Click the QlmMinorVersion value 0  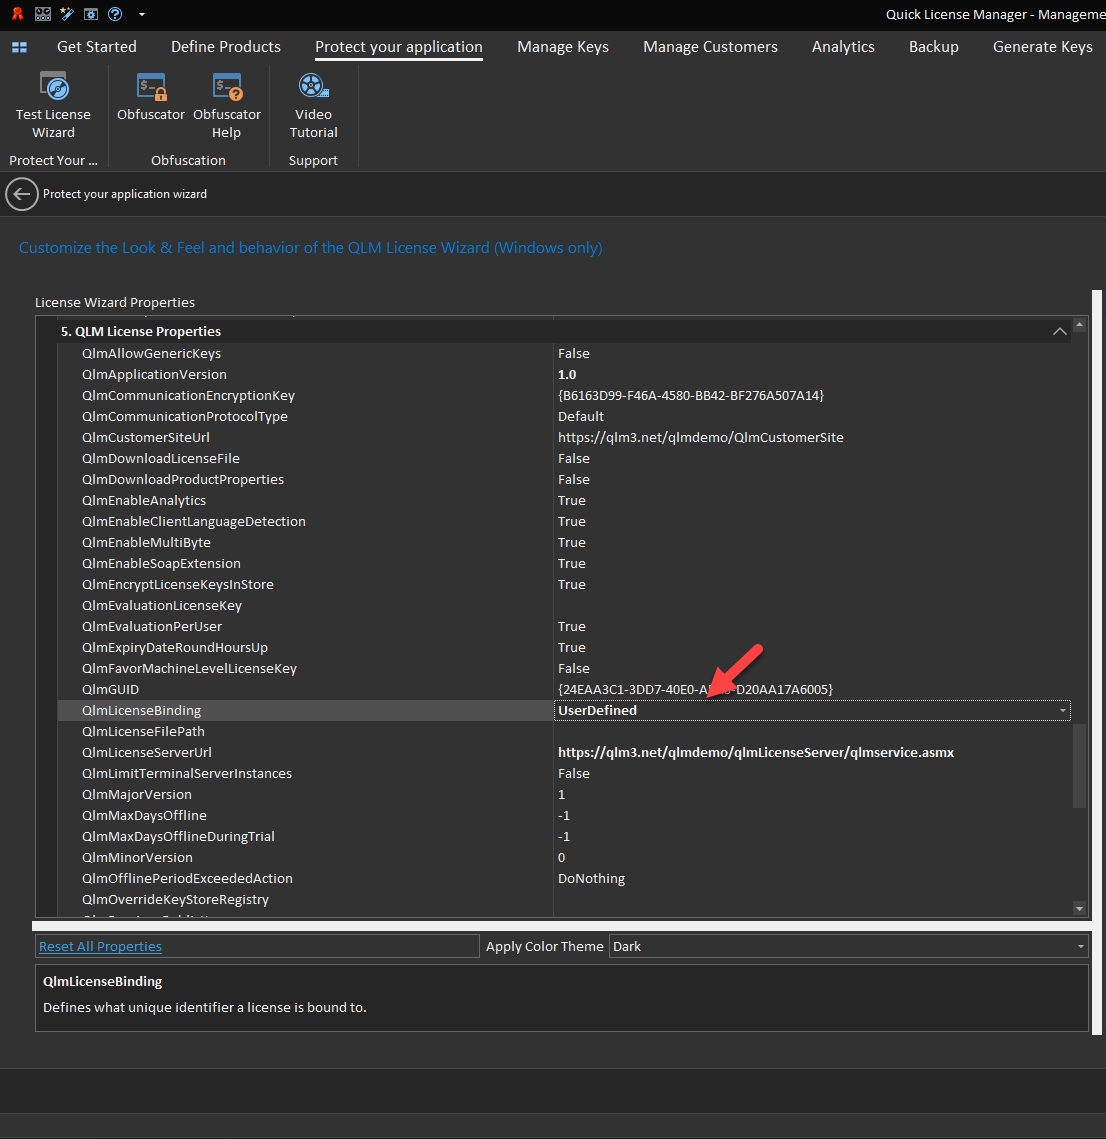coord(561,858)
